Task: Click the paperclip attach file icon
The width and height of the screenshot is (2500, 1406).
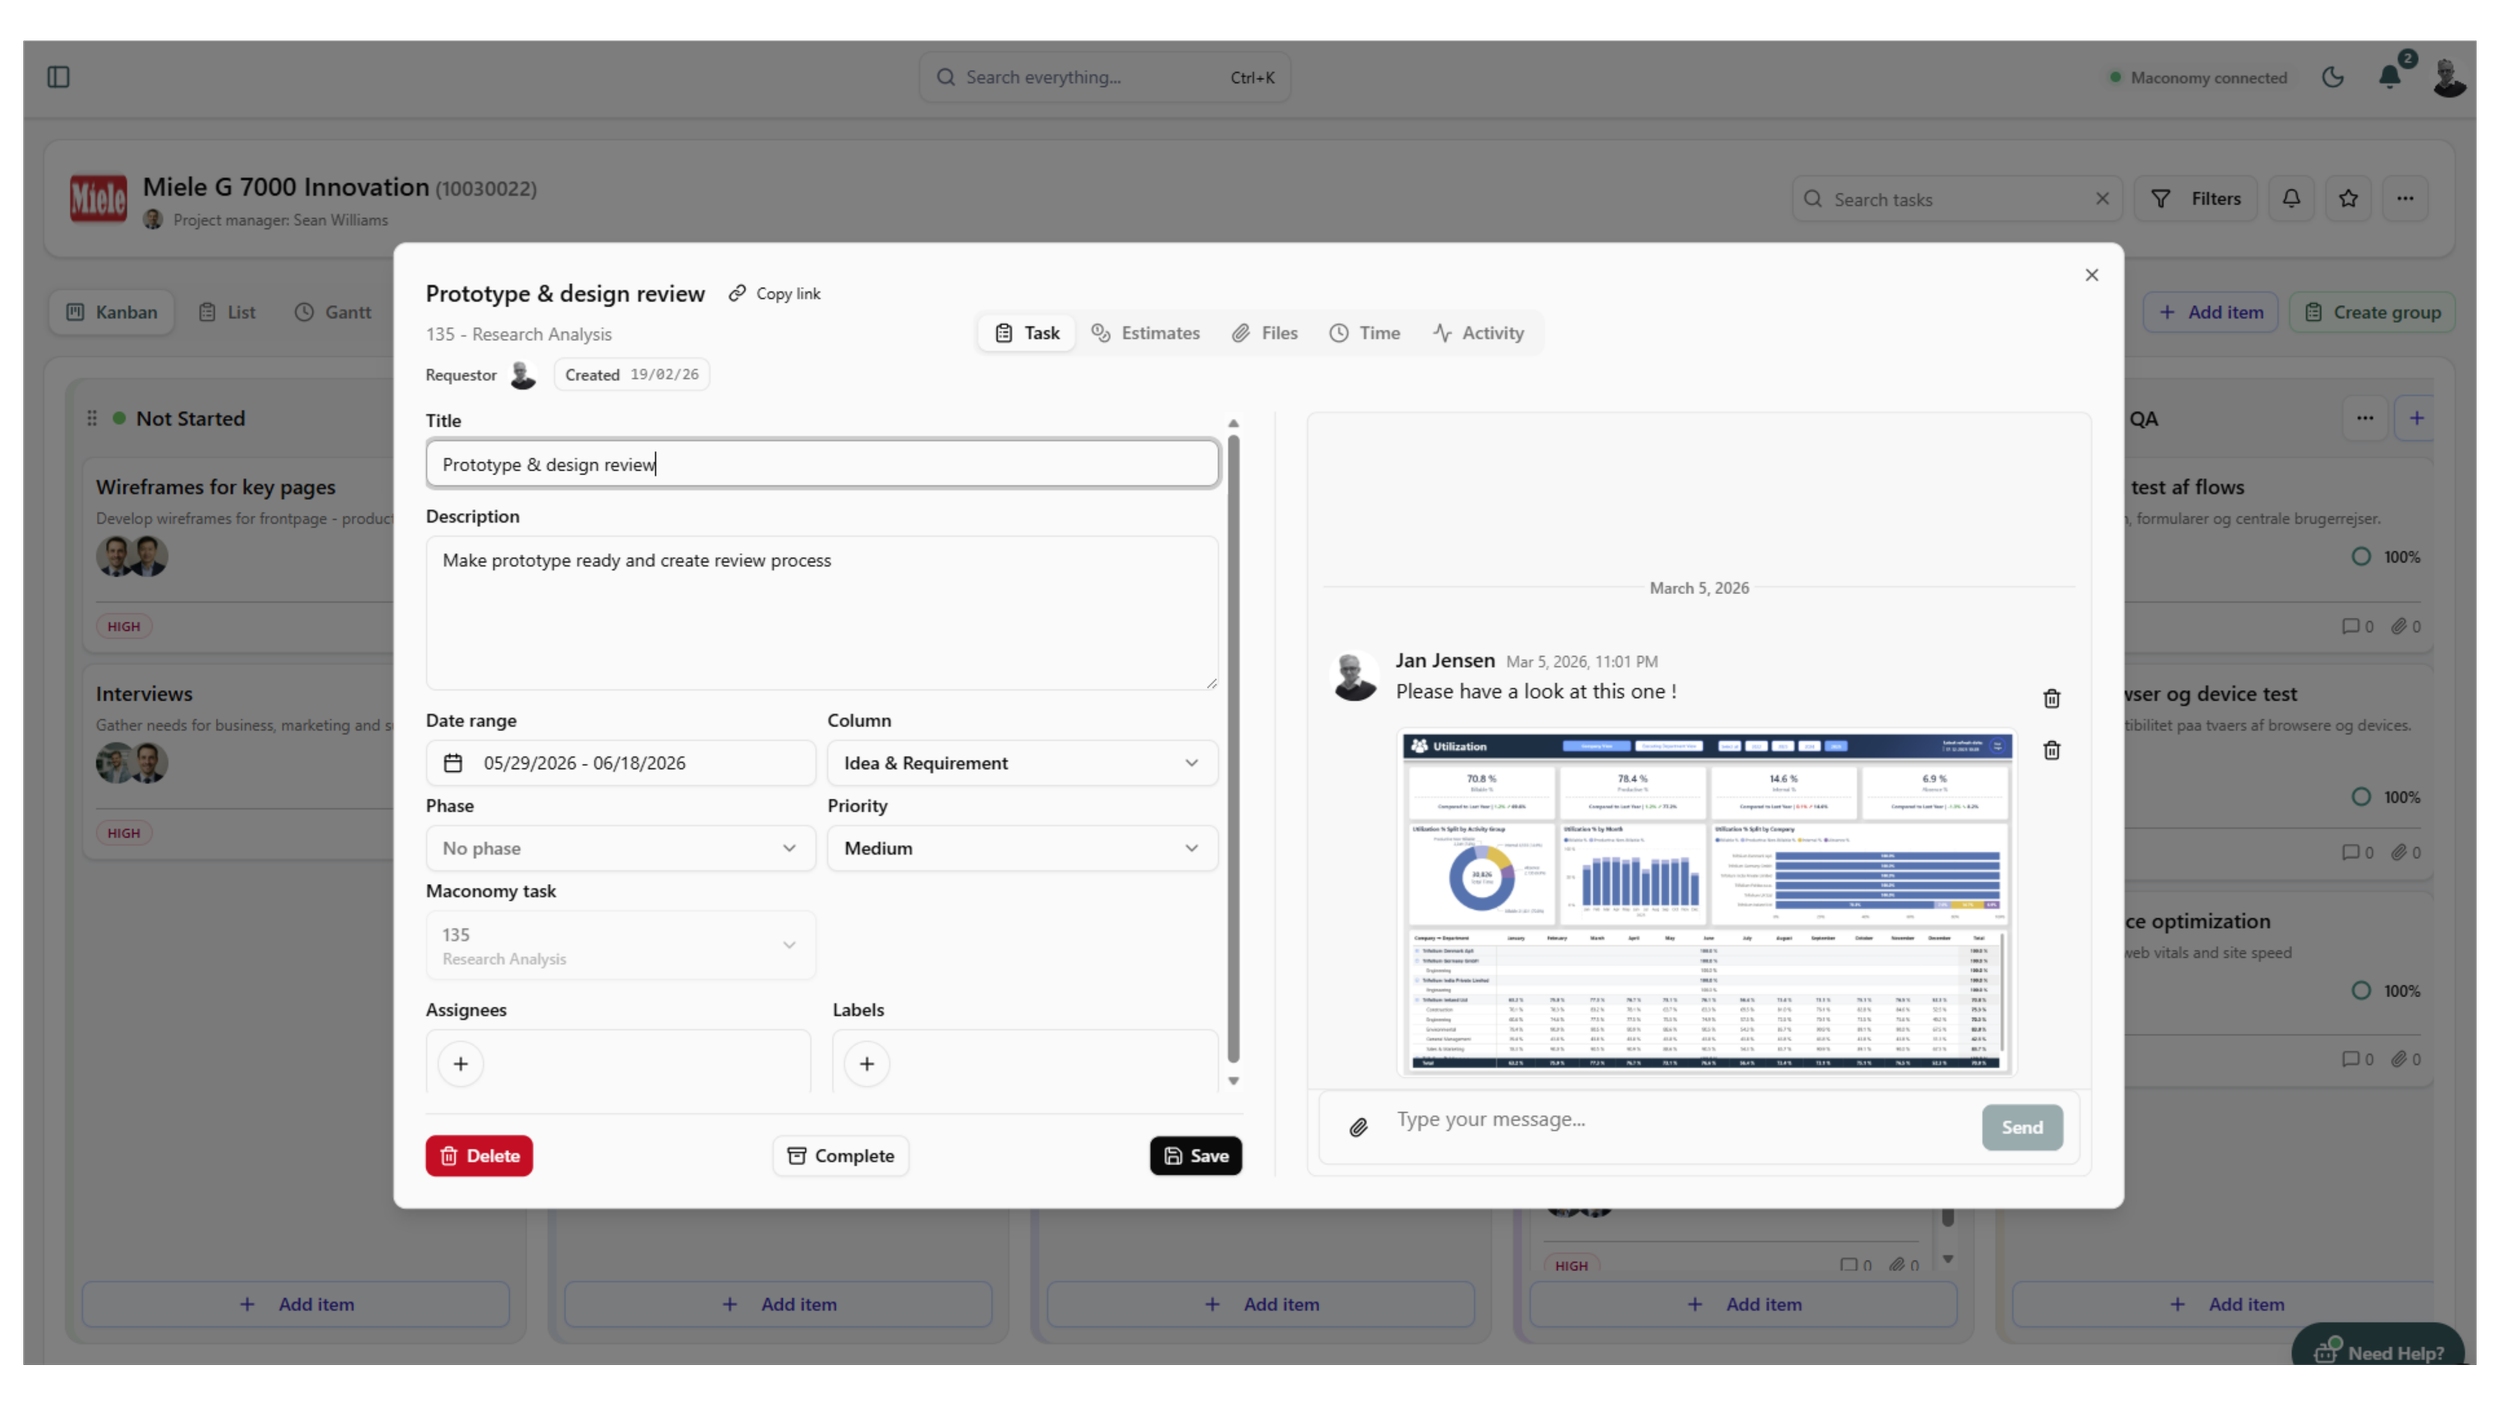Action: (x=1358, y=1128)
